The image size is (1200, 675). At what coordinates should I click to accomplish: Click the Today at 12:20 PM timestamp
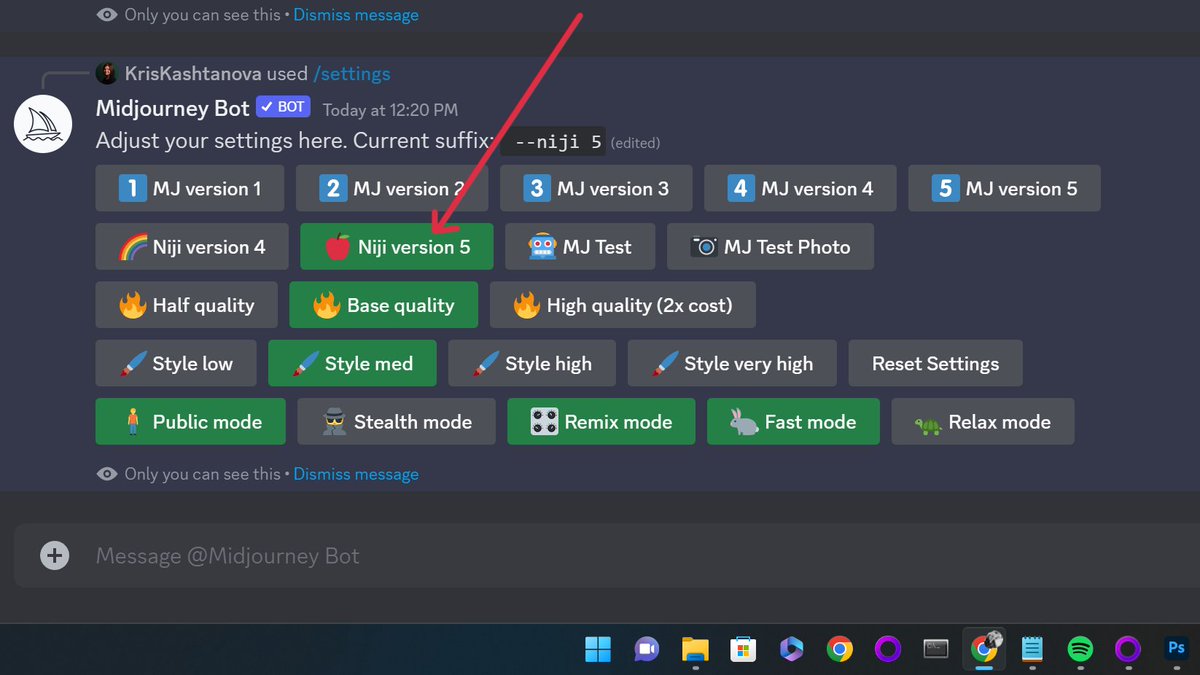point(390,110)
